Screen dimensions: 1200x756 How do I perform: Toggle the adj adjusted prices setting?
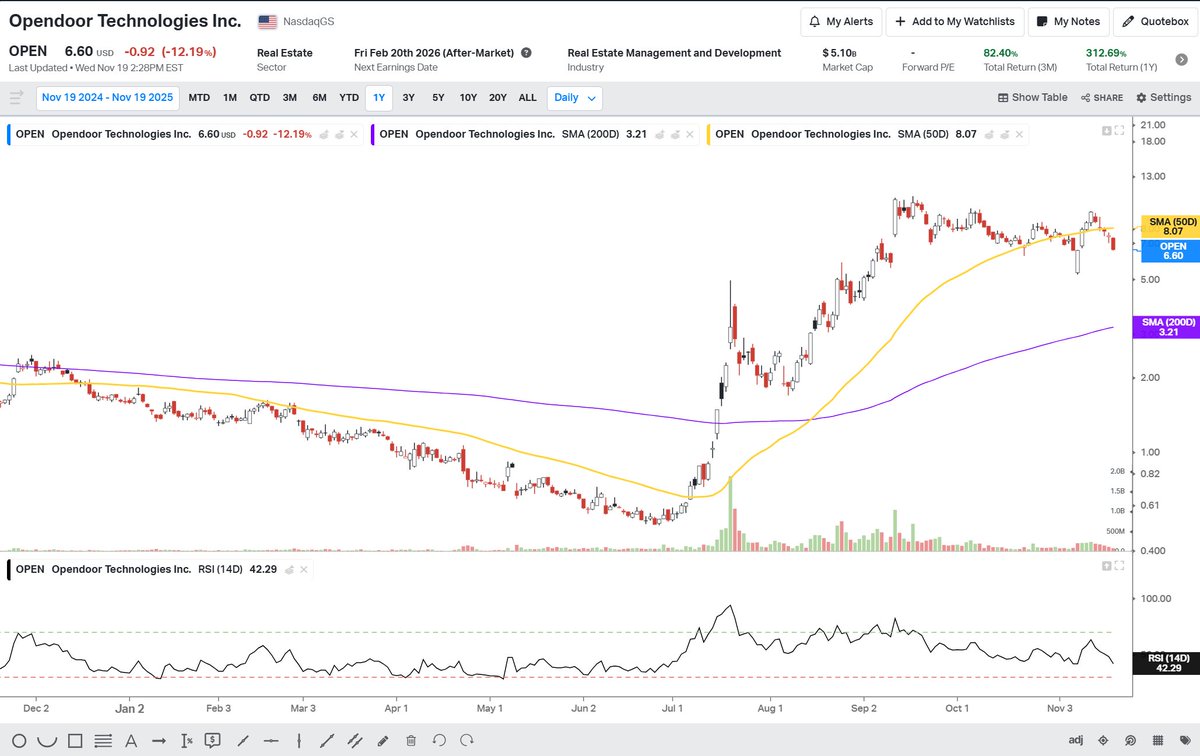tap(1076, 740)
